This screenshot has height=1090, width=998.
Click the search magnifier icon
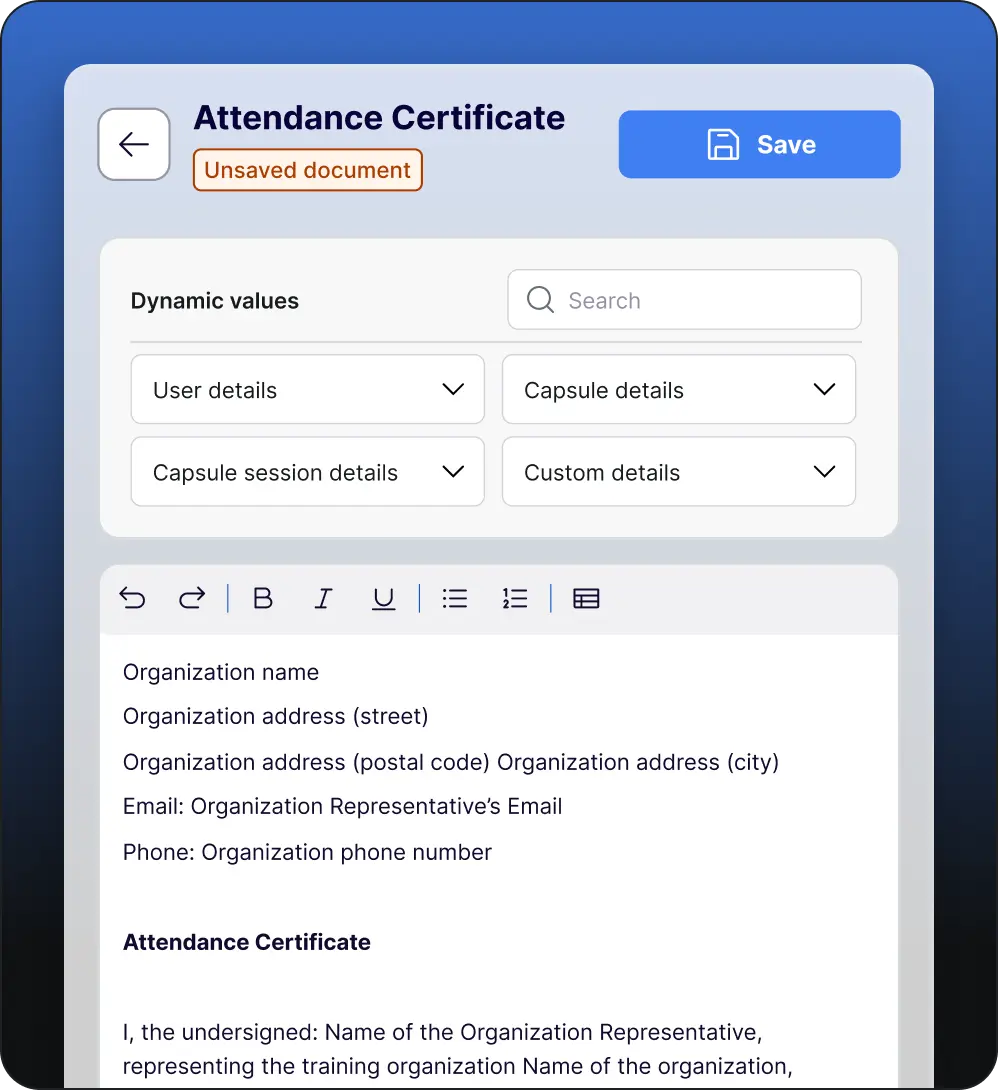click(x=540, y=299)
